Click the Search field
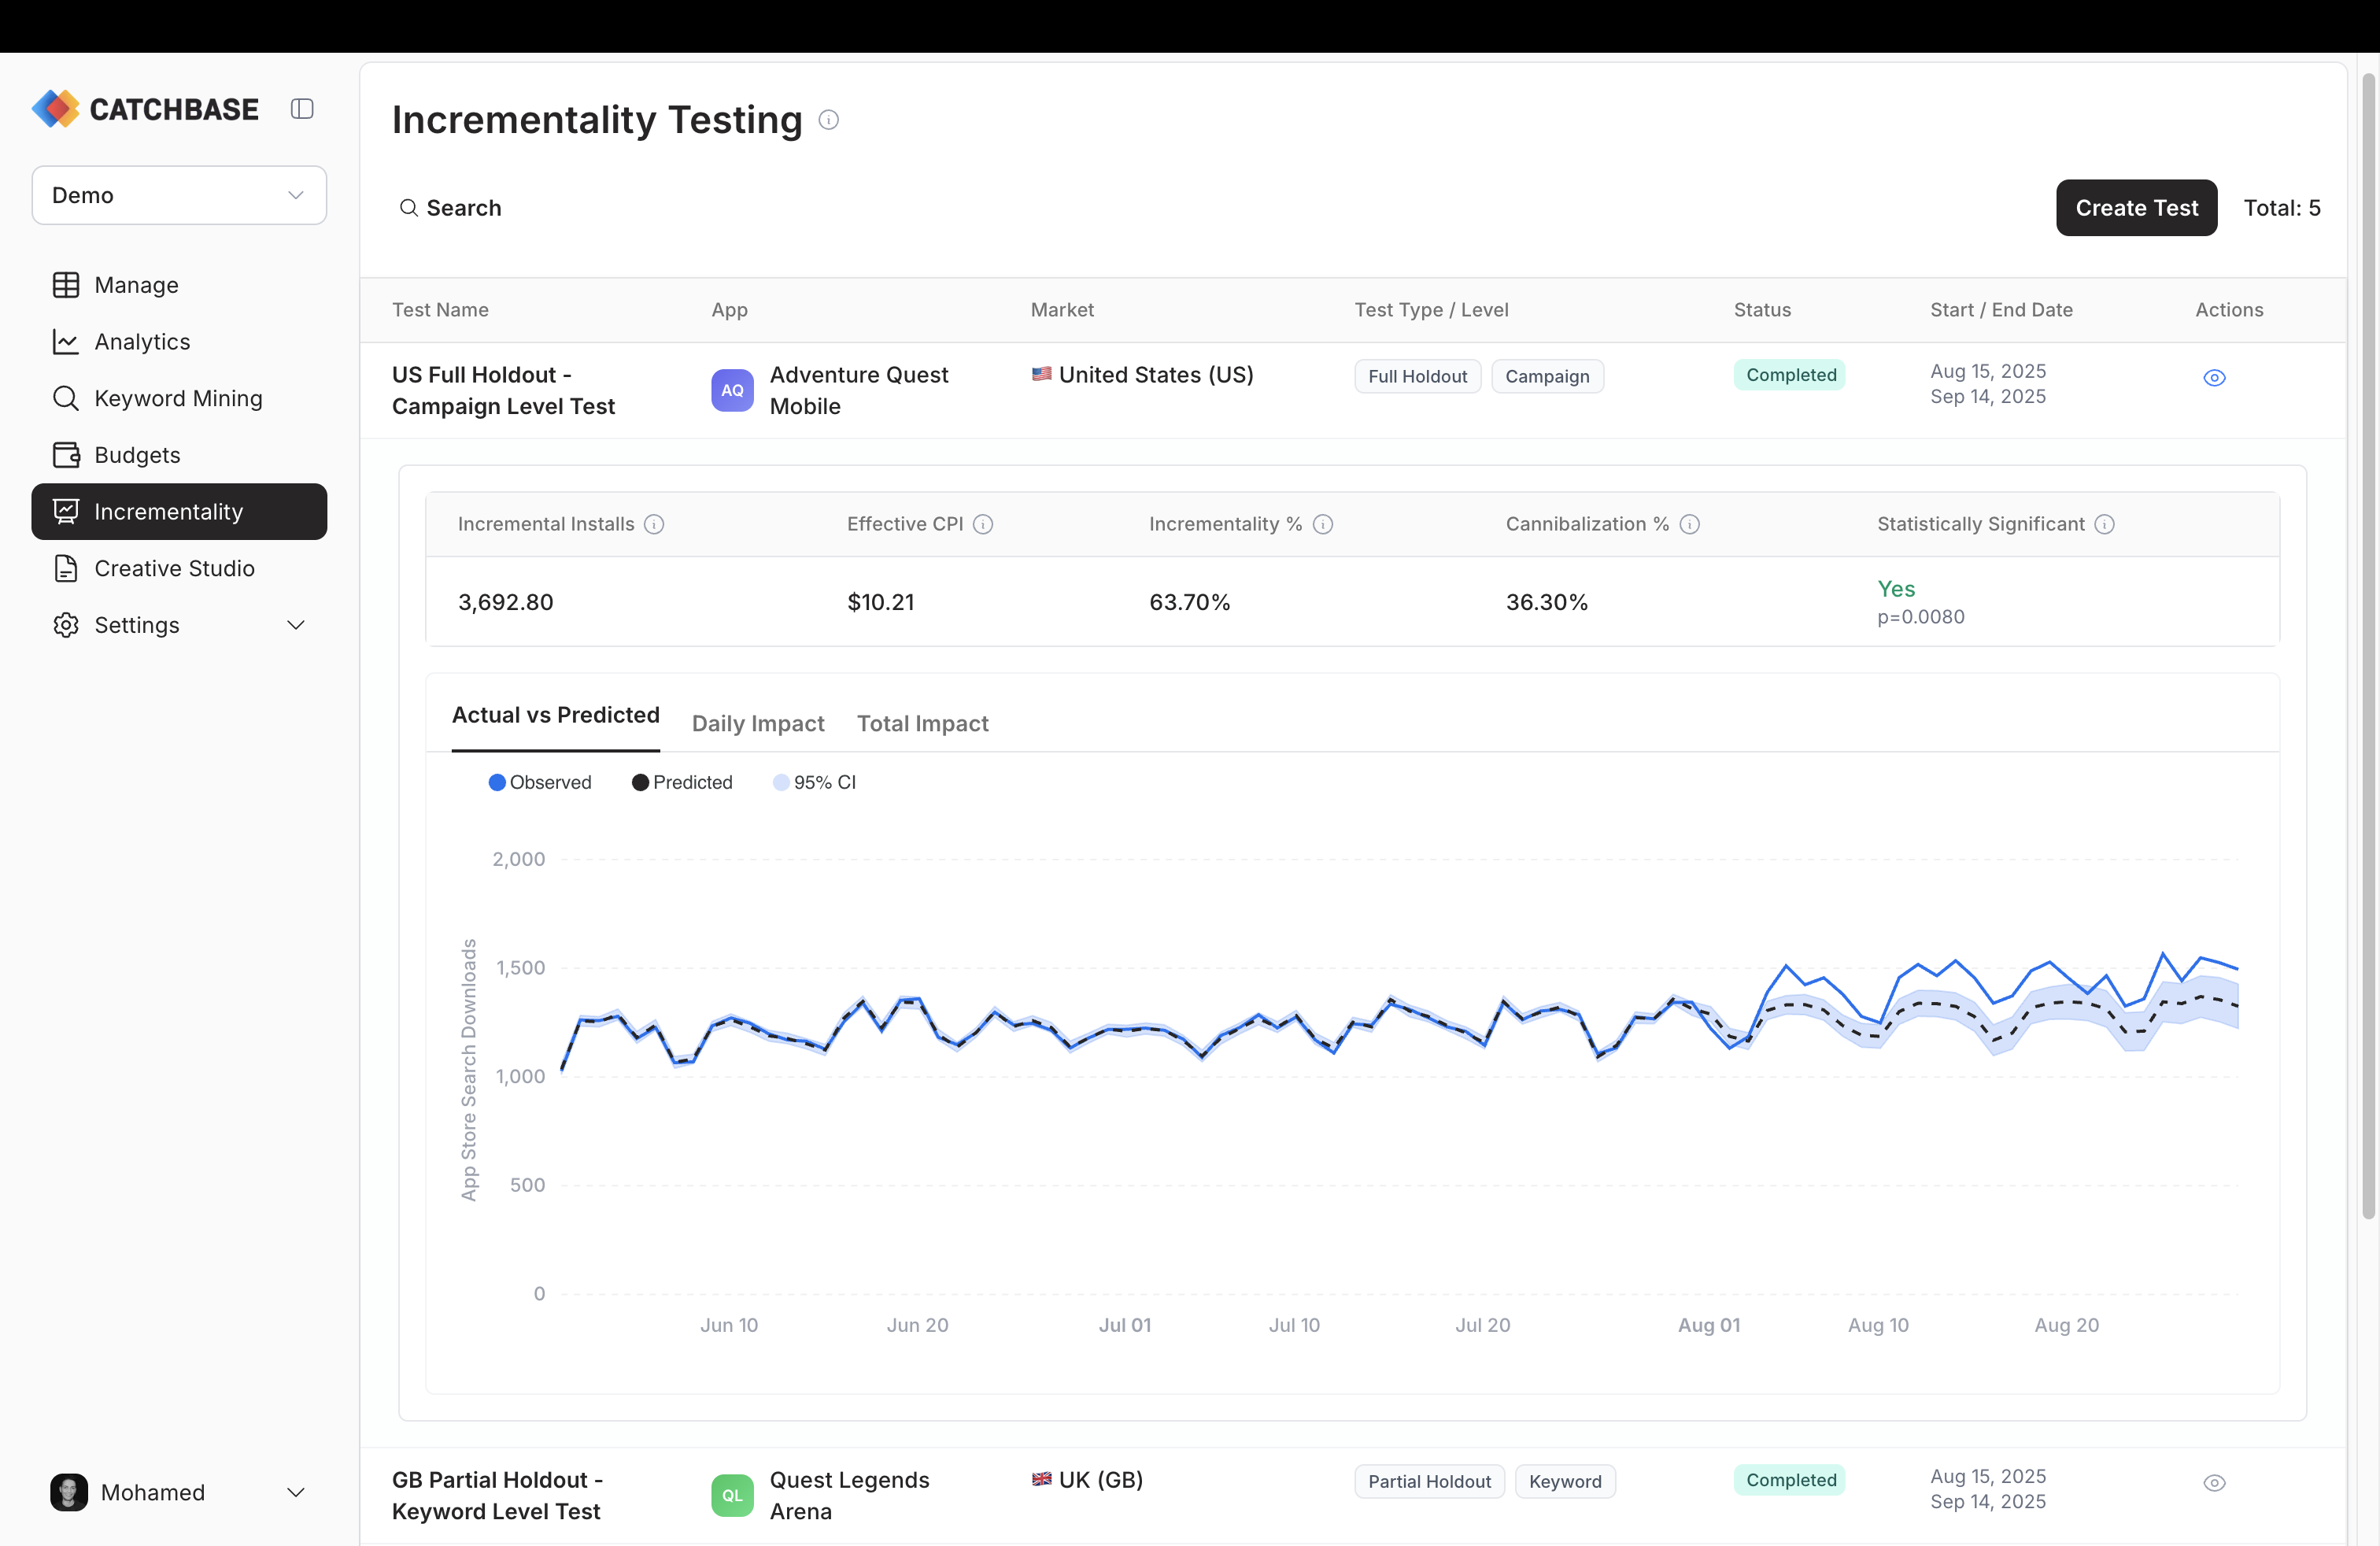 [463, 207]
